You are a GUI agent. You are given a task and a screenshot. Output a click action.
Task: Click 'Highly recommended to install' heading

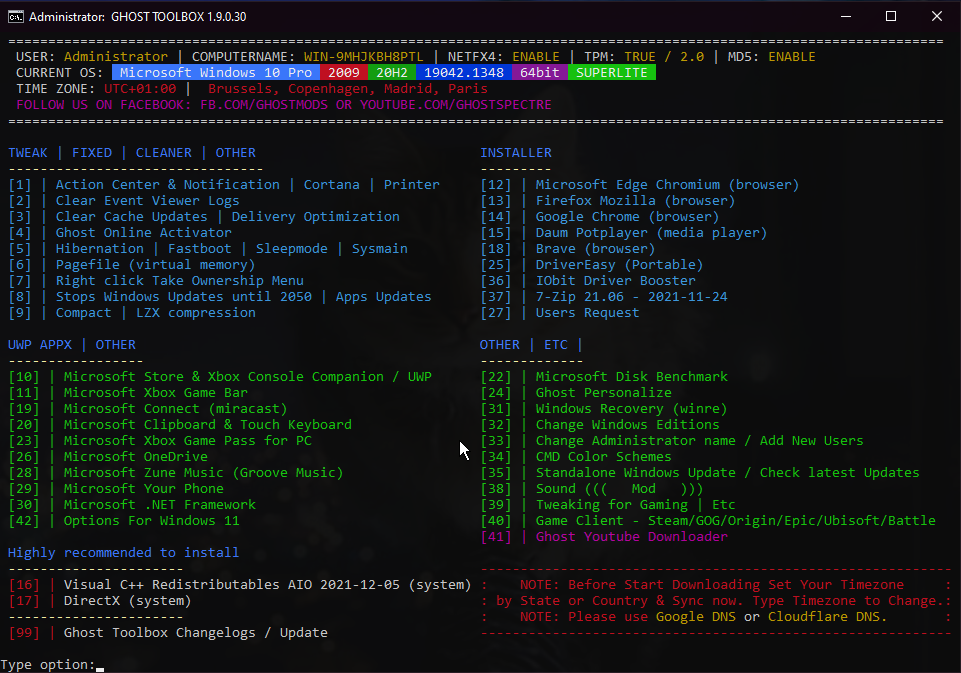point(123,552)
